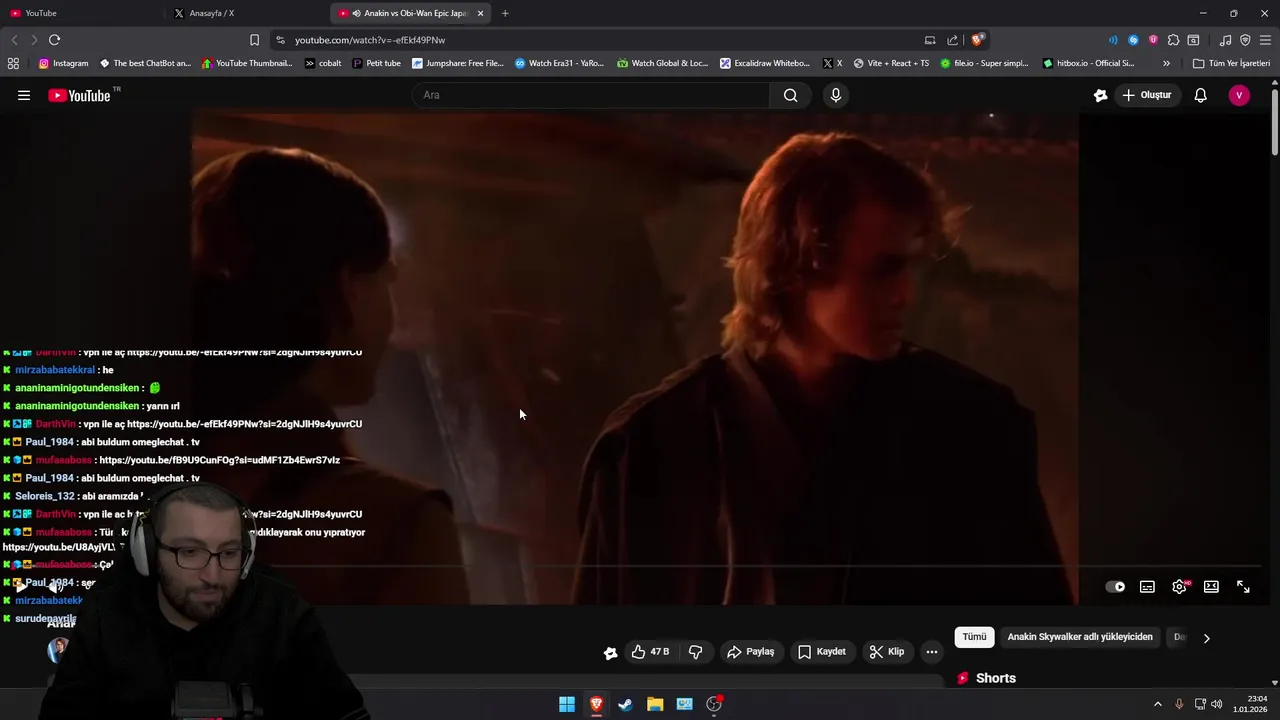Screen dimensions: 1280x720
Task: Open Steam from the taskbar
Action: coord(626,704)
